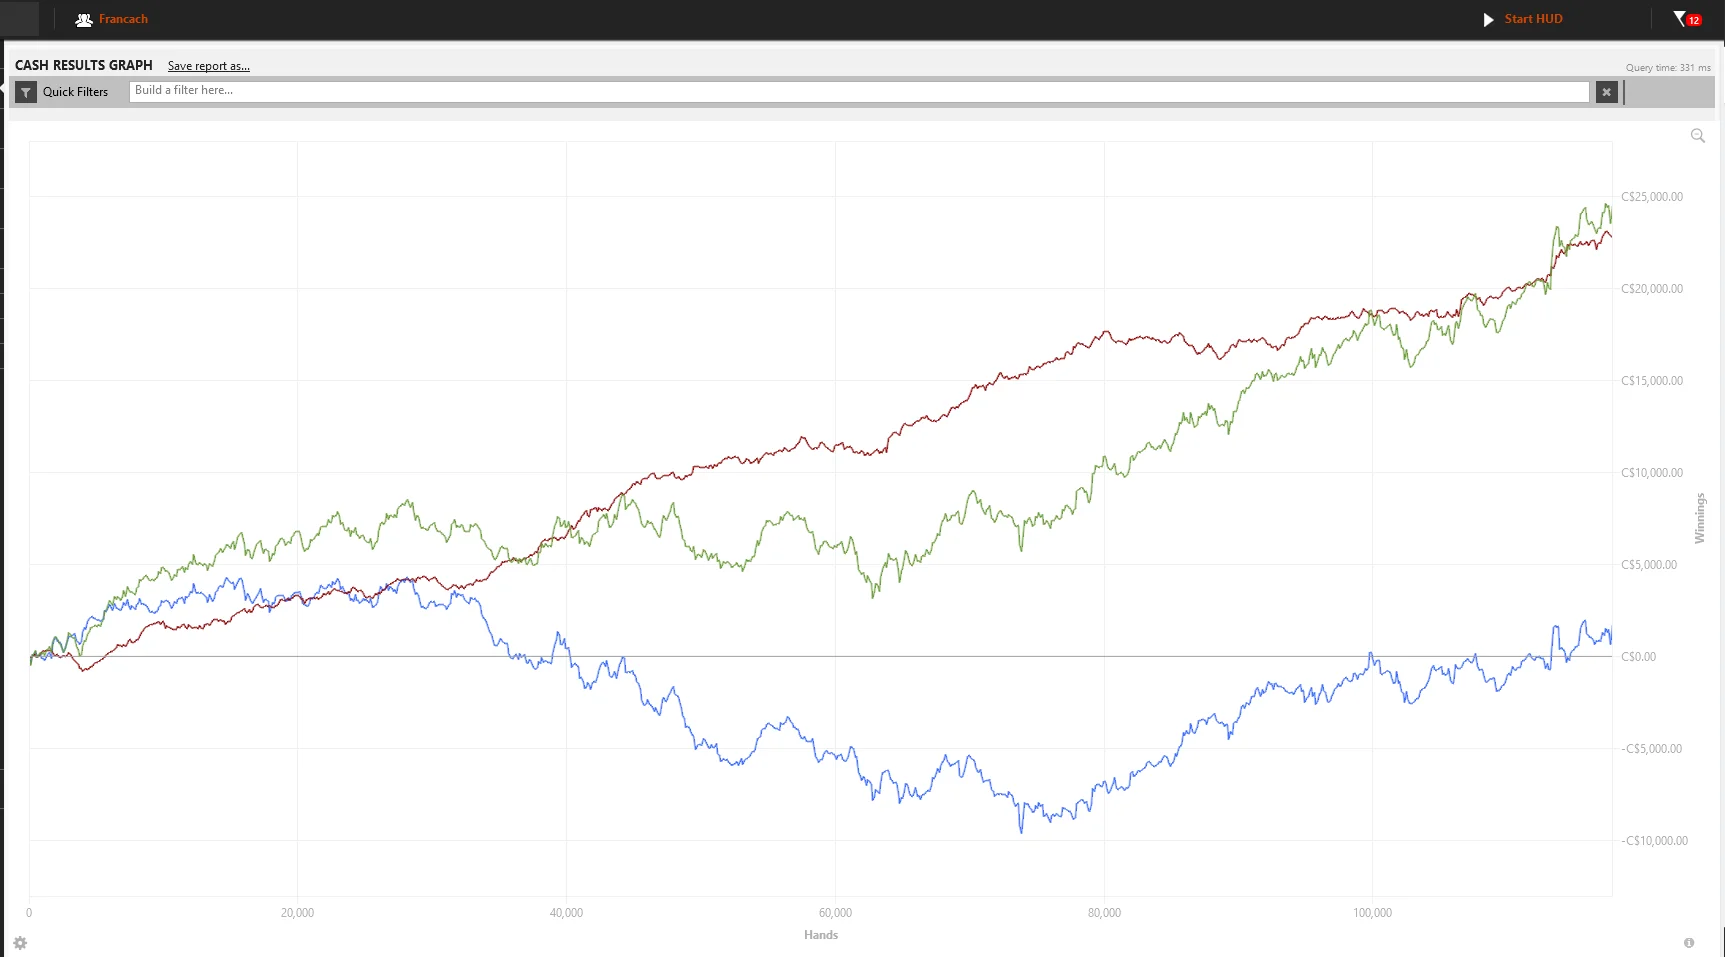The image size is (1725, 957).
Task: Click the Save report as... link
Action: click(208, 66)
